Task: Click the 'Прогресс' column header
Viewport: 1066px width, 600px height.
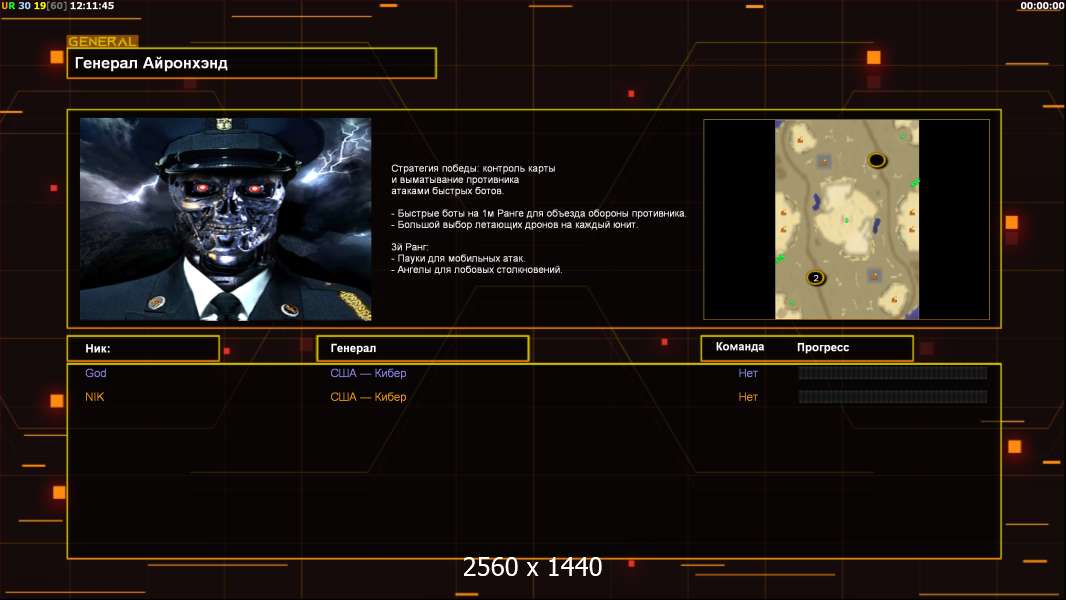Action: (x=823, y=347)
